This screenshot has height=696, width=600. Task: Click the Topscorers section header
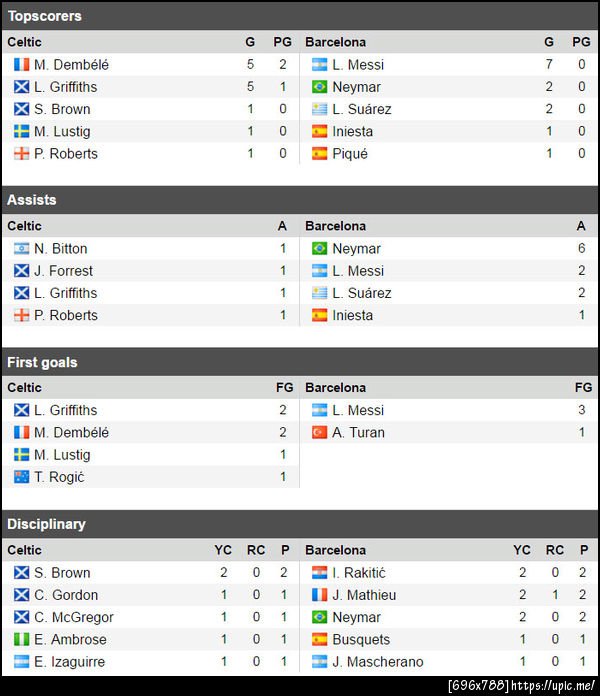[45, 16]
